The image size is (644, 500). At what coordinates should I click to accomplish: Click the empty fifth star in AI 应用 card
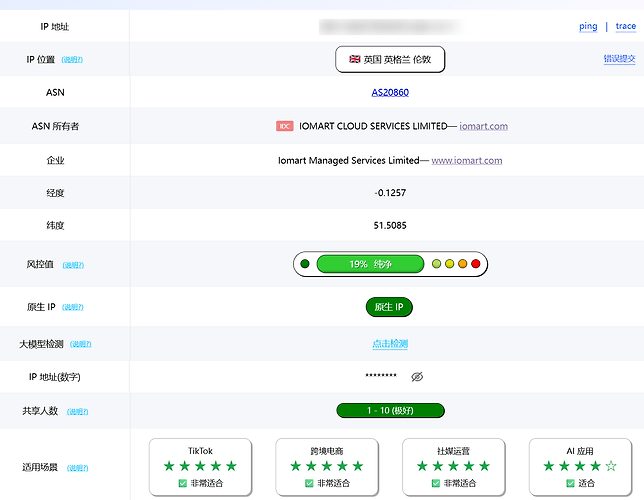tap(611, 466)
